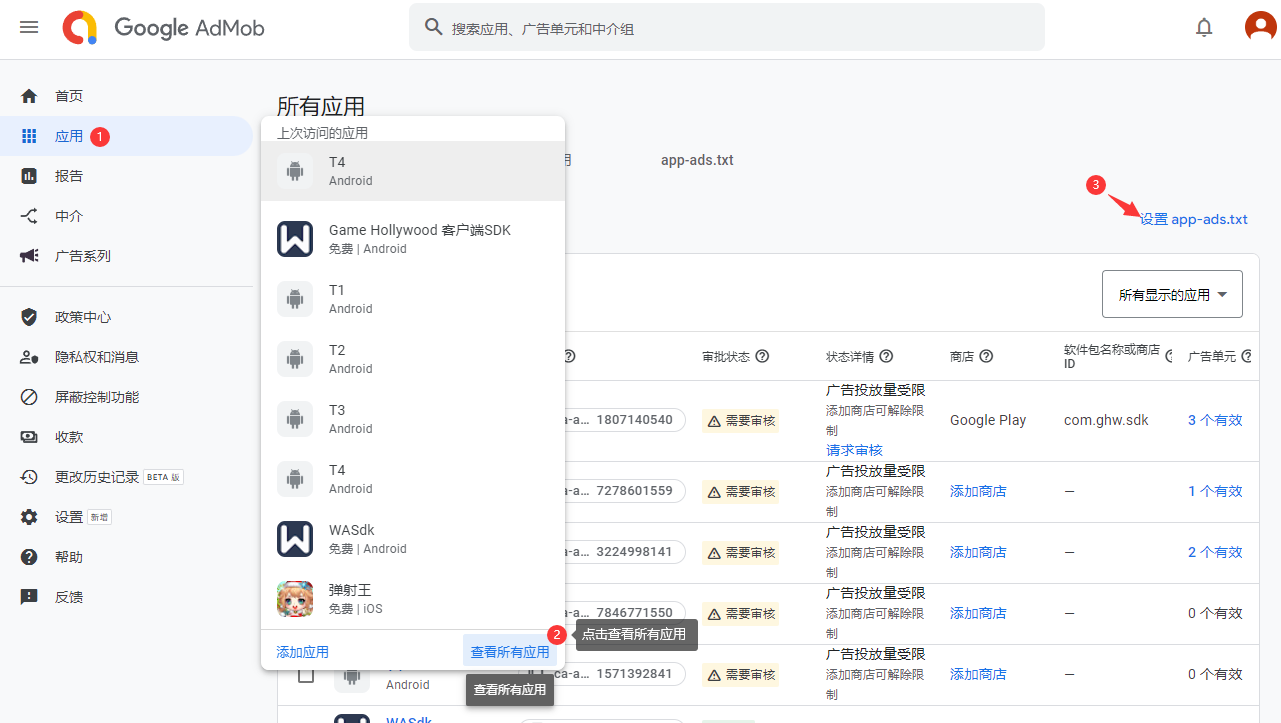
Task: Select highlighted T4 under 上次访问的应用
Action: [413, 171]
